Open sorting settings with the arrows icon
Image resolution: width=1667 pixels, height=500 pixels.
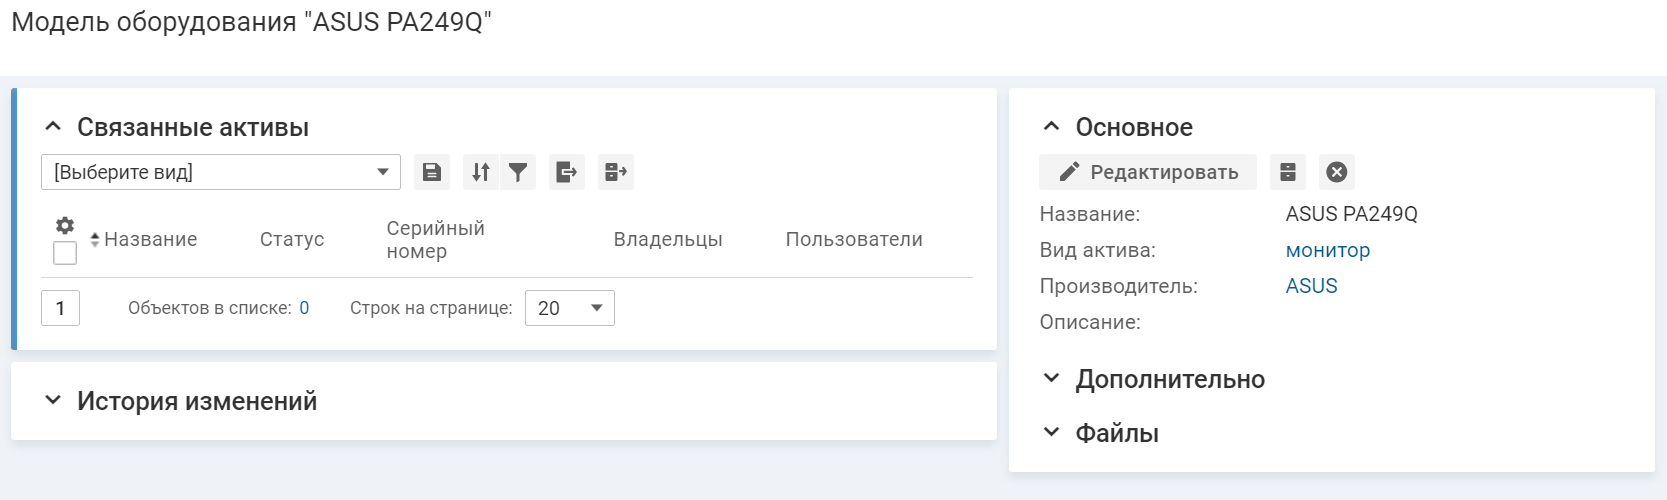(481, 172)
